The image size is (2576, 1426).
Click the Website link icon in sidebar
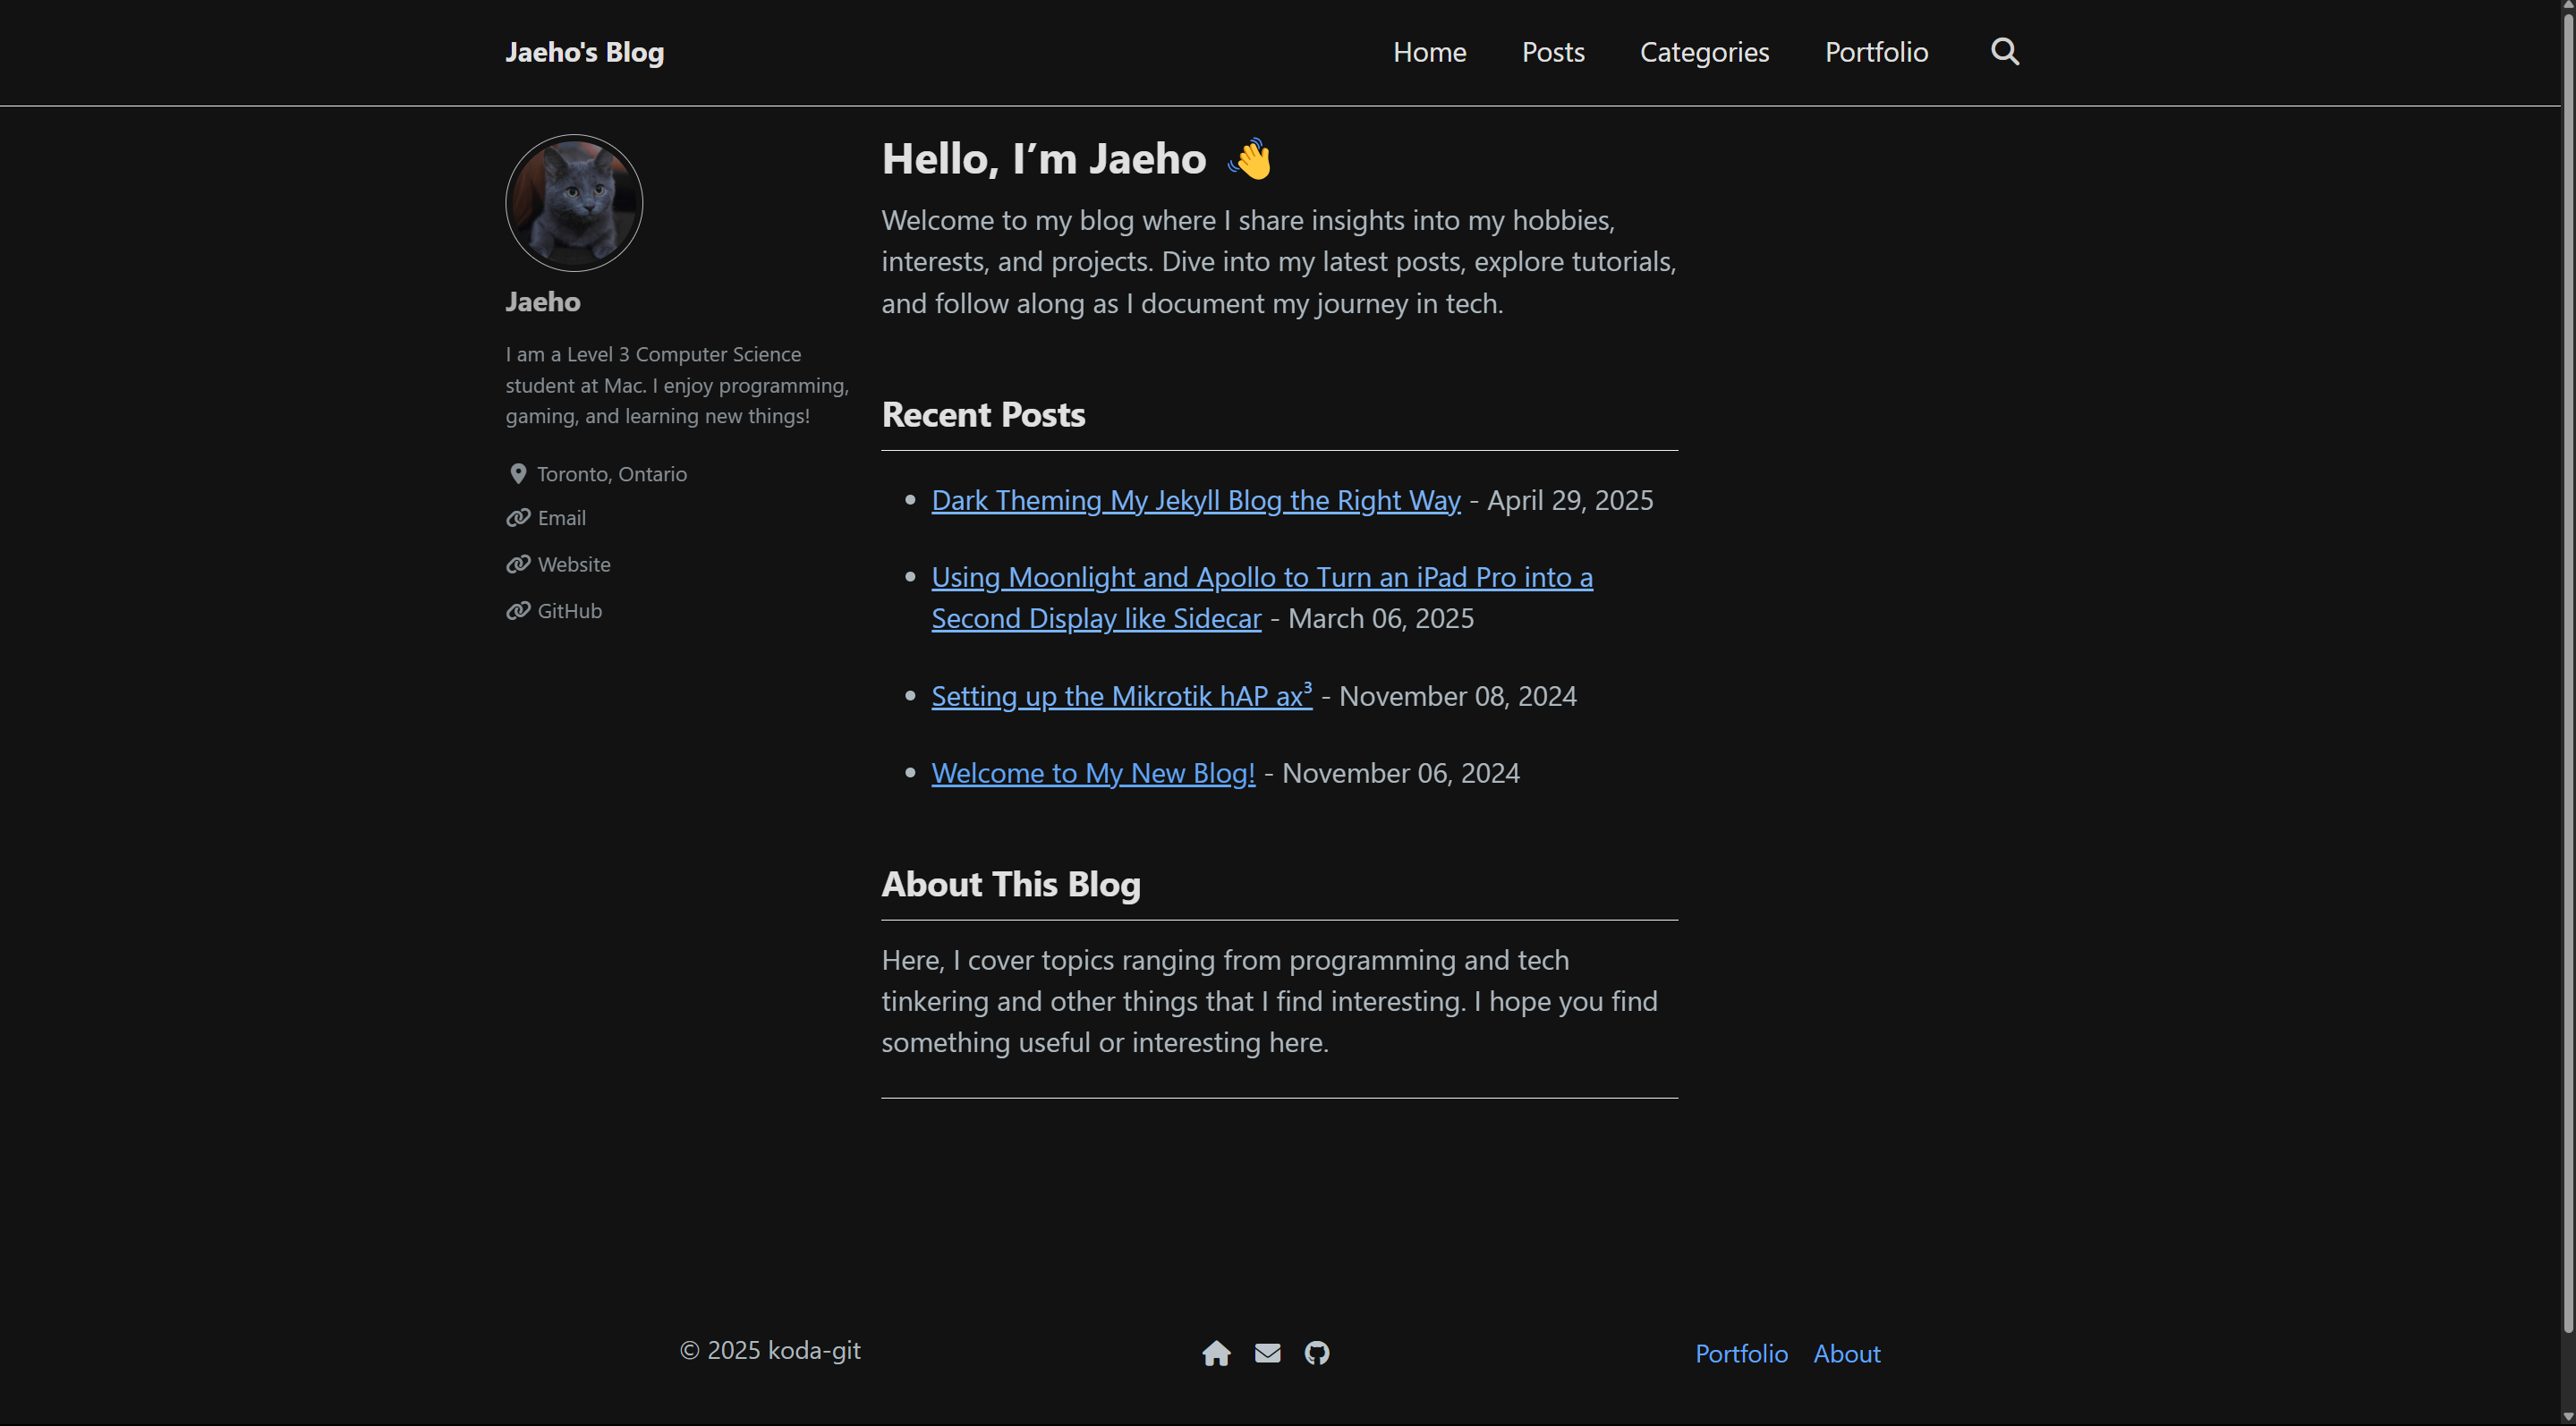click(518, 564)
